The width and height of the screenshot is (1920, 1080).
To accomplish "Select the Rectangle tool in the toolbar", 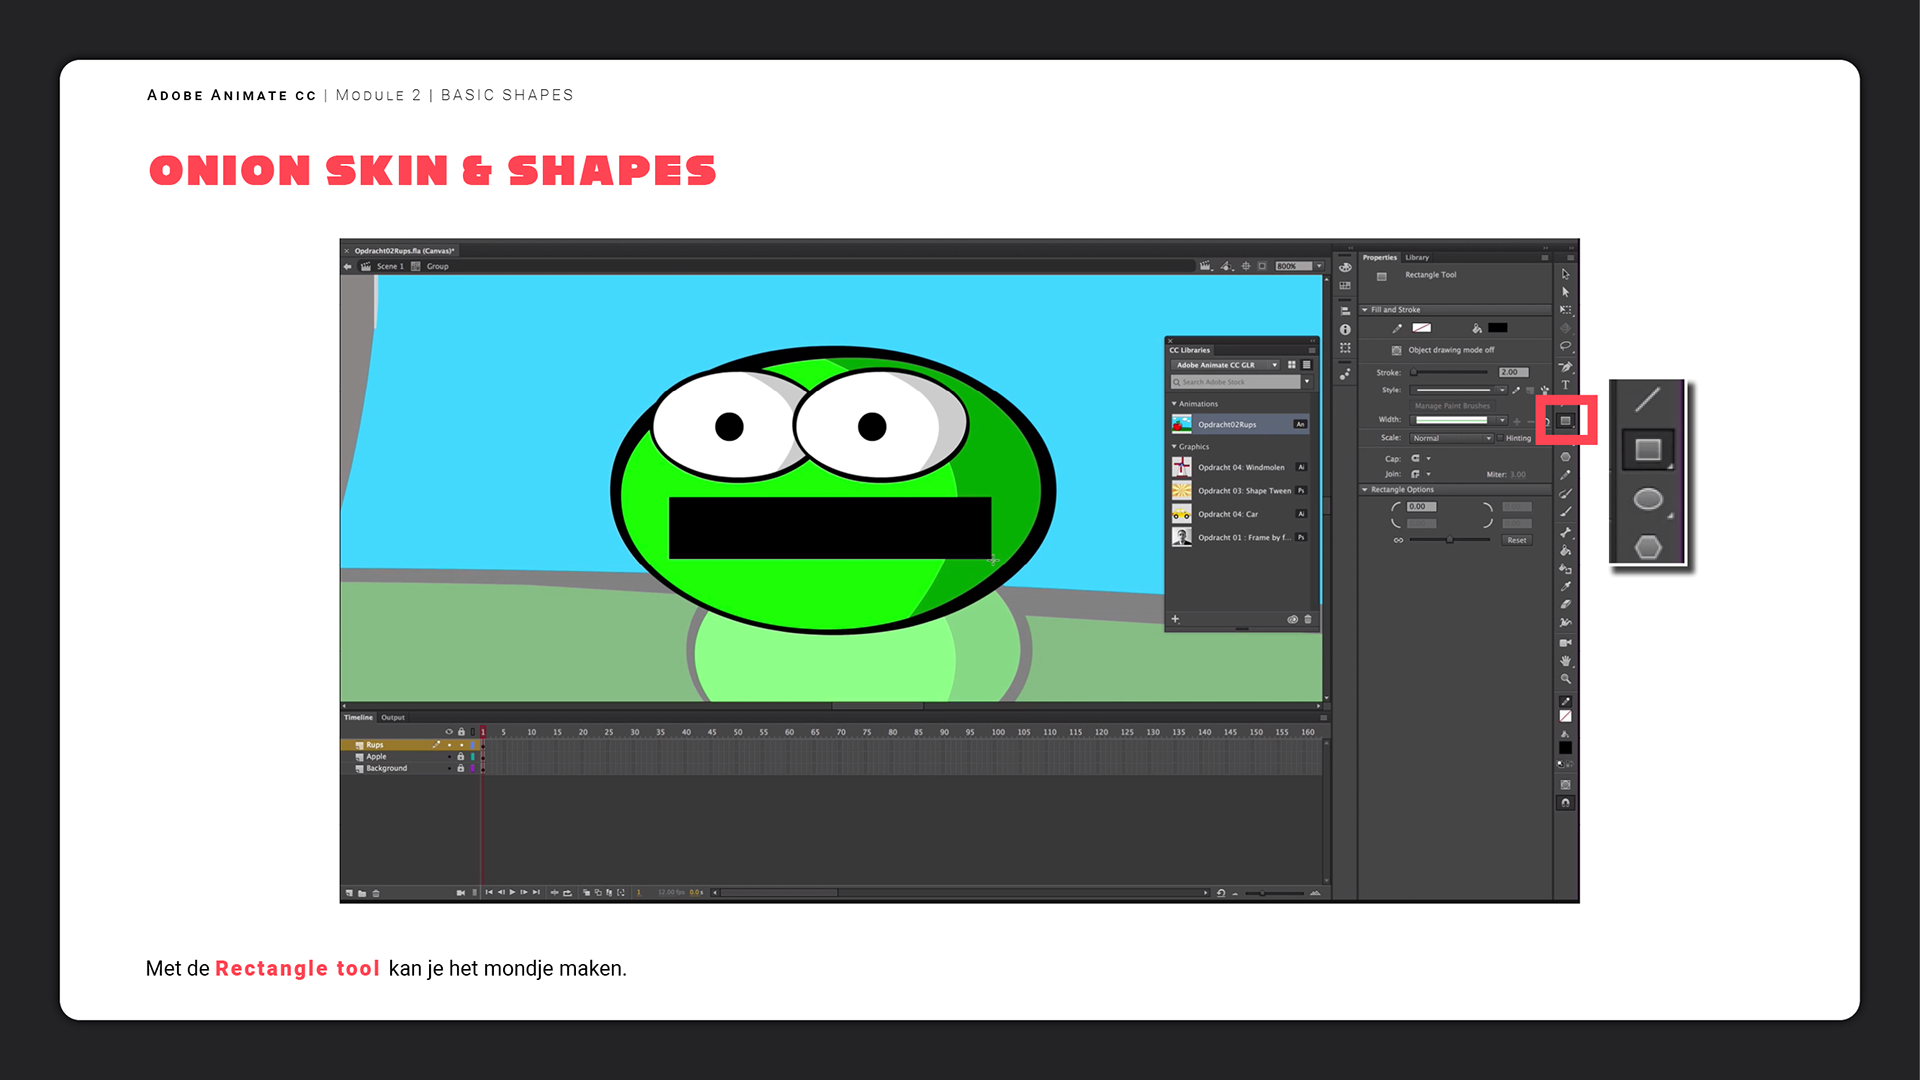I will click(1565, 421).
